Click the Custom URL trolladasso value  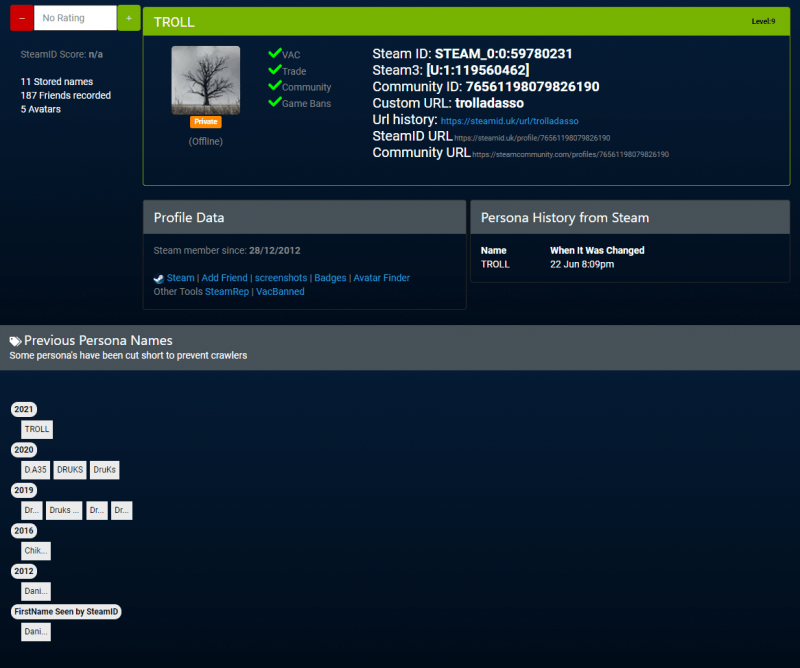click(x=489, y=103)
